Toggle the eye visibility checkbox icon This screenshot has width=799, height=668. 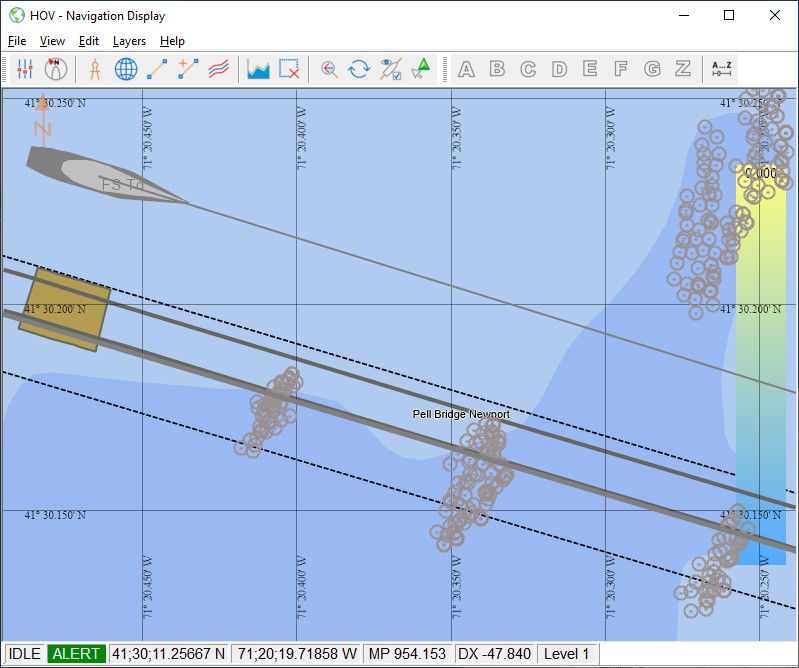[391, 69]
